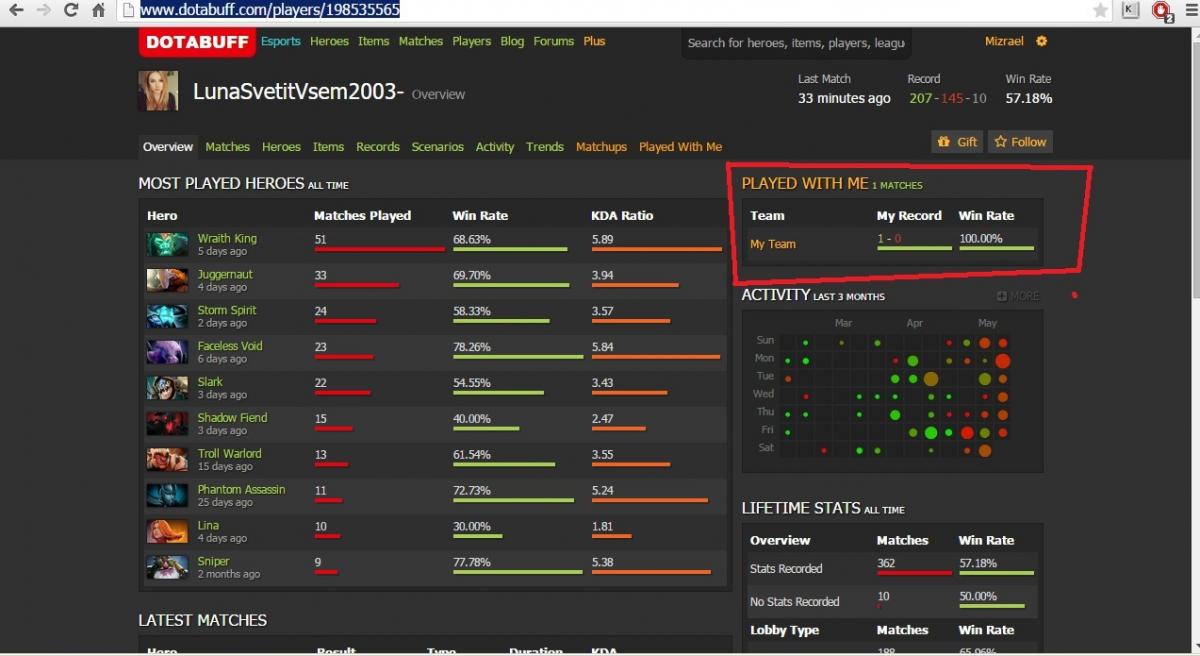The height and width of the screenshot is (656, 1200).
Task: Switch to the profile Heroes tab
Action: click(x=281, y=146)
